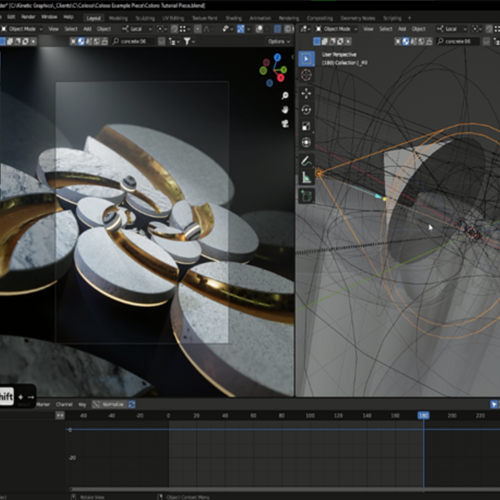Select the Scale tool in toolbar
This screenshot has height=500, width=500.
306,126
